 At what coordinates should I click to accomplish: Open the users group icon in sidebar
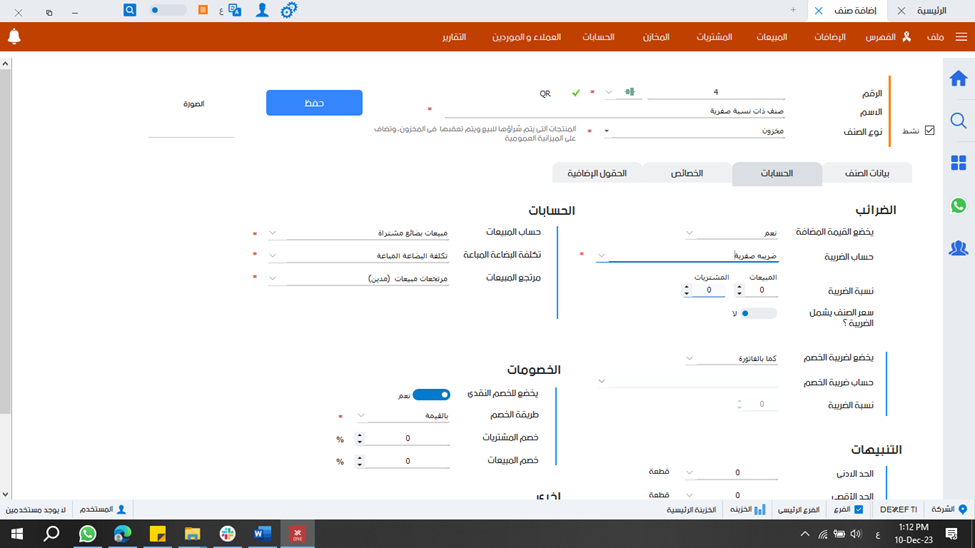[x=958, y=248]
